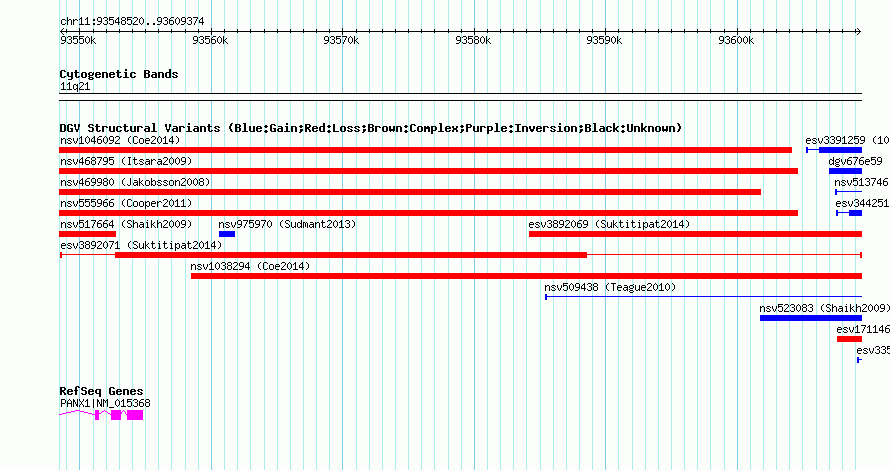The width and height of the screenshot is (890, 470).
Task: Click the PANX1|NM_015368 gene label
Action: pos(105,404)
